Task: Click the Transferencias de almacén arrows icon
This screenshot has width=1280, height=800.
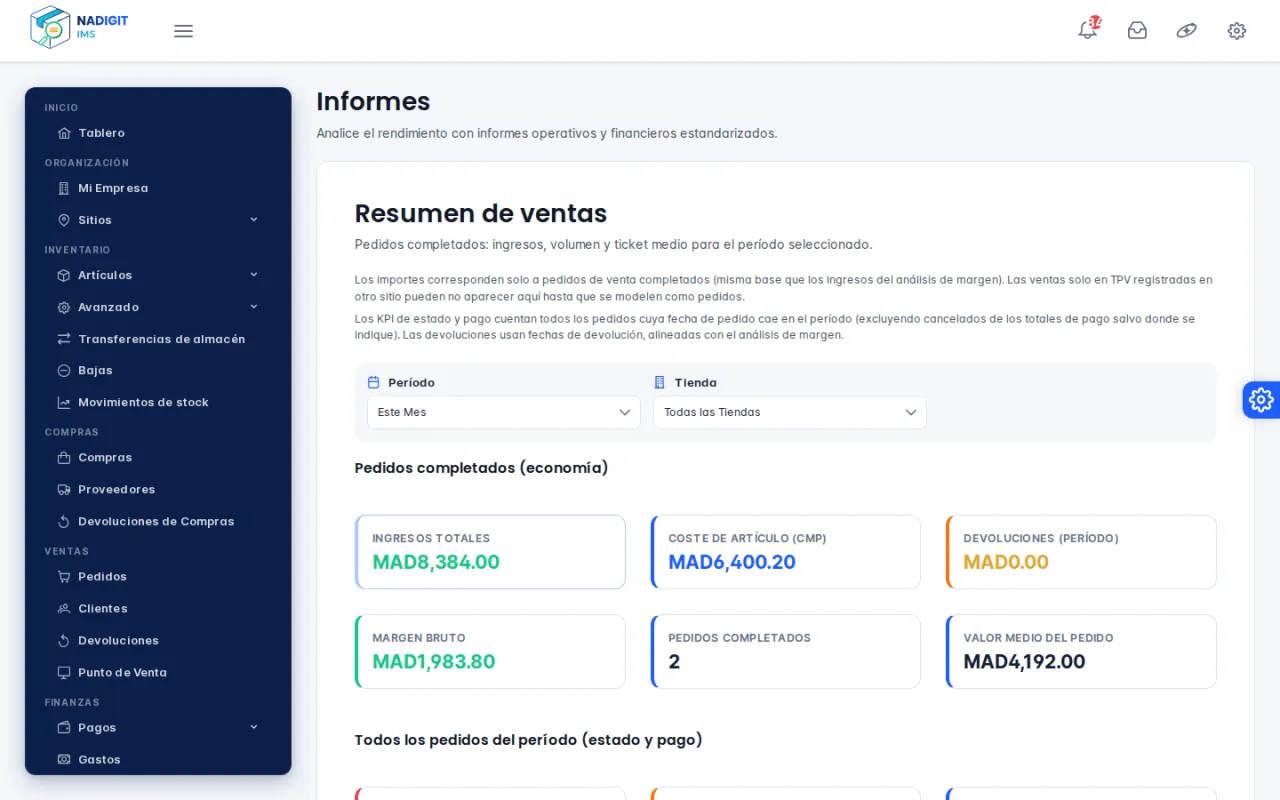Action: click(64, 339)
